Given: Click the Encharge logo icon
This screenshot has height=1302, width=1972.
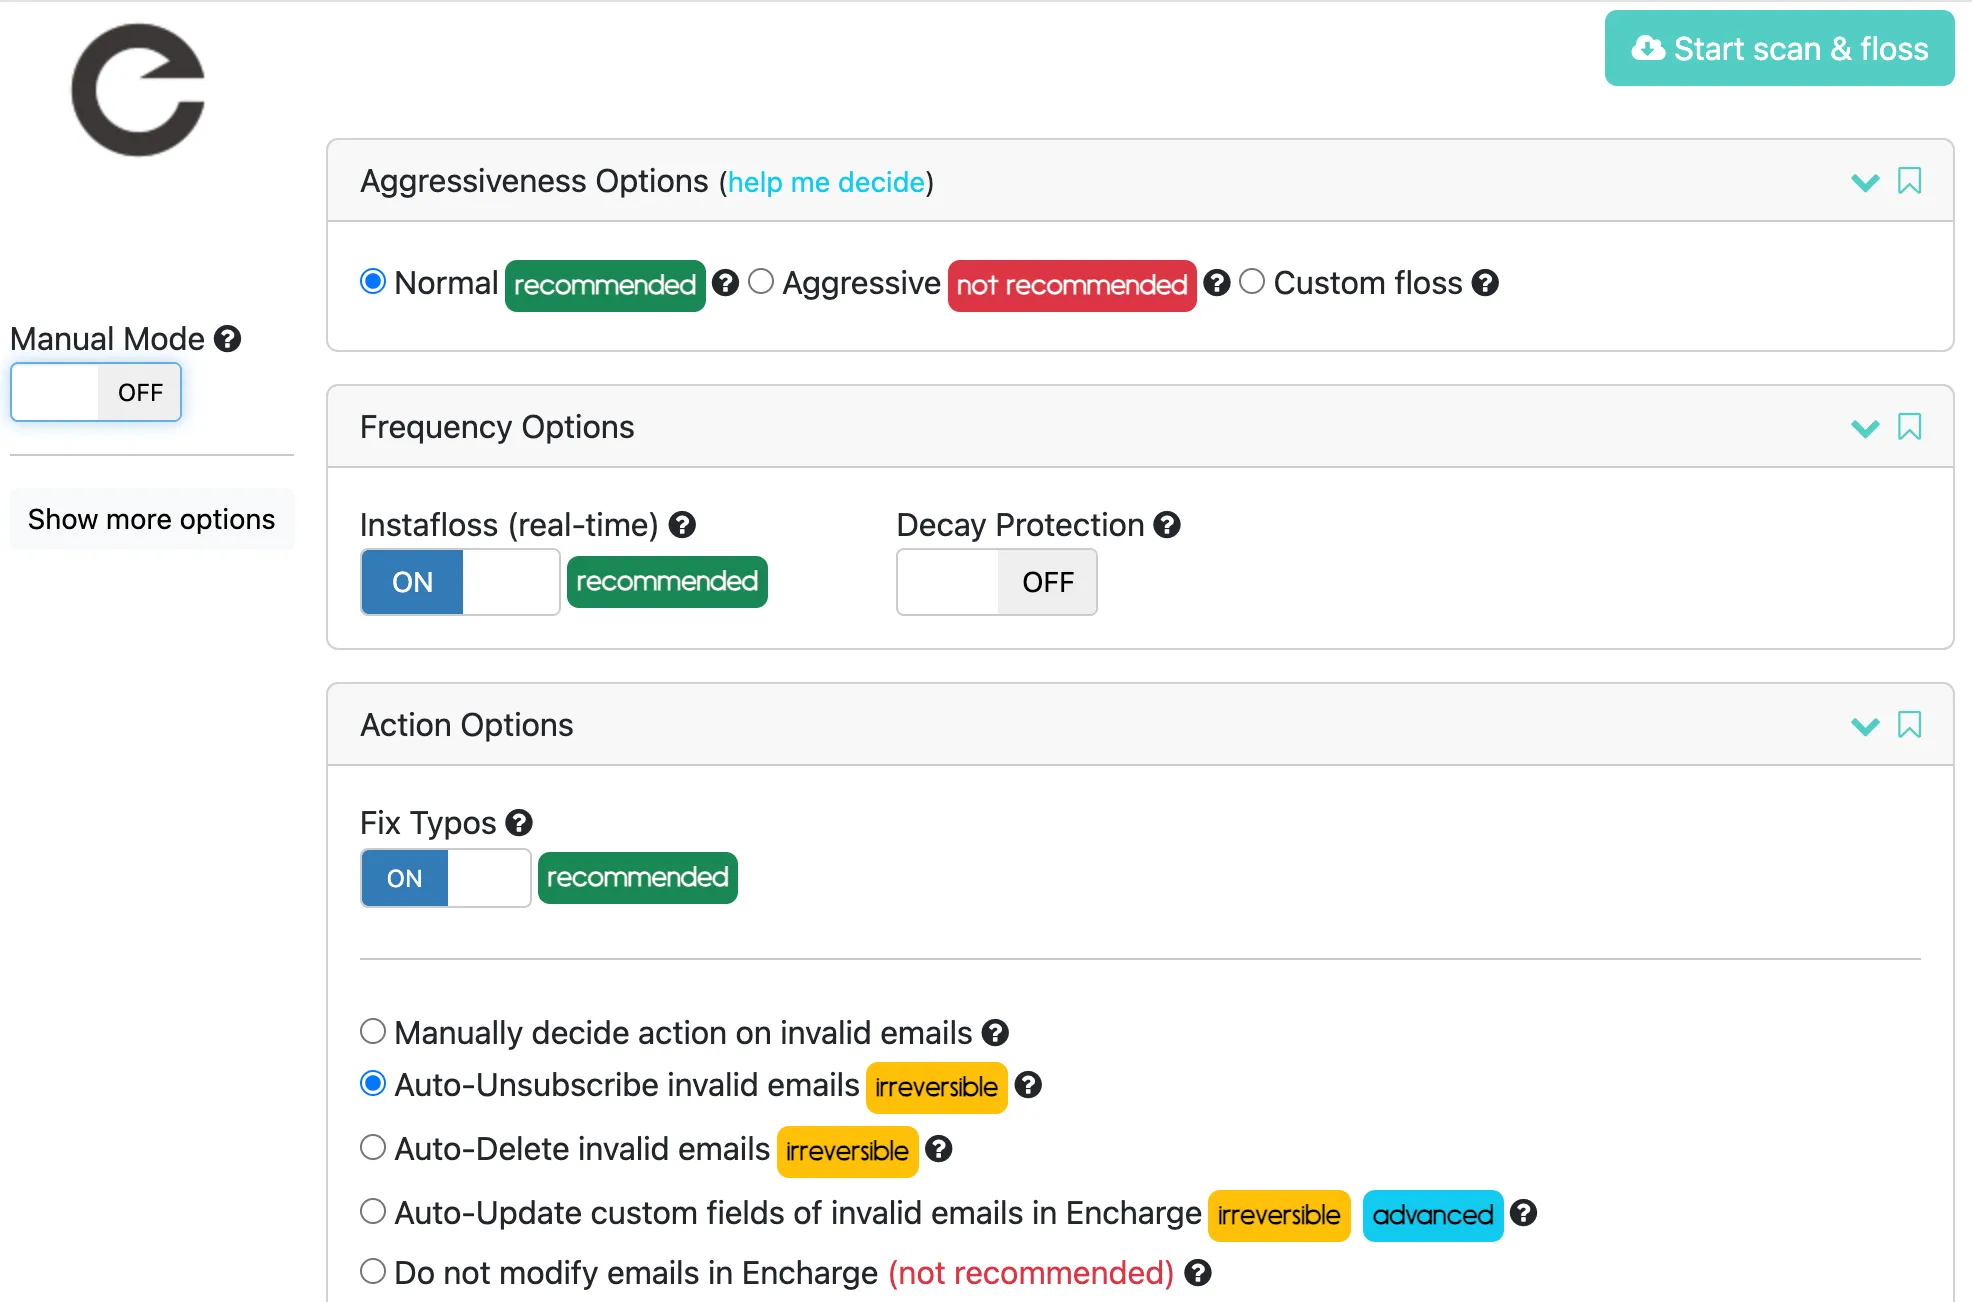Looking at the screenshot, I should [138, 90].
